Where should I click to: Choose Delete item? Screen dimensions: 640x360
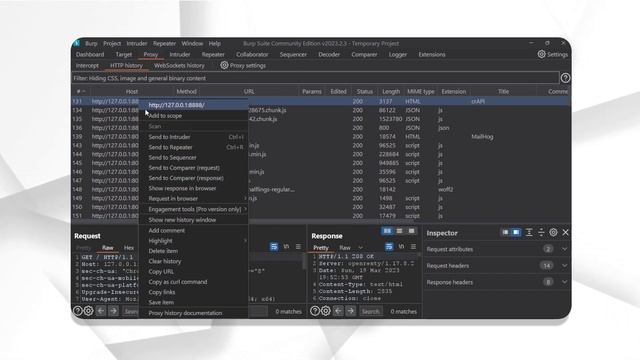(194, 251)
